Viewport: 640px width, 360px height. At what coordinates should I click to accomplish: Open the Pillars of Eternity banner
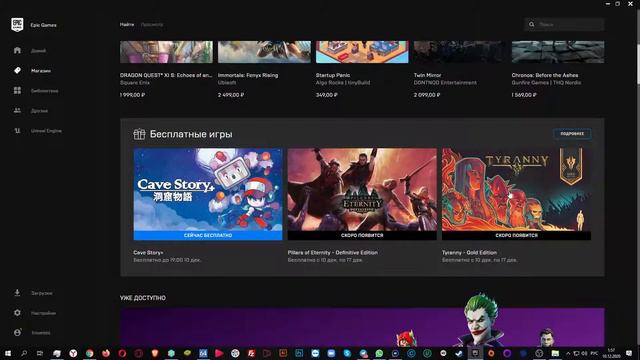tap(362, 194)
